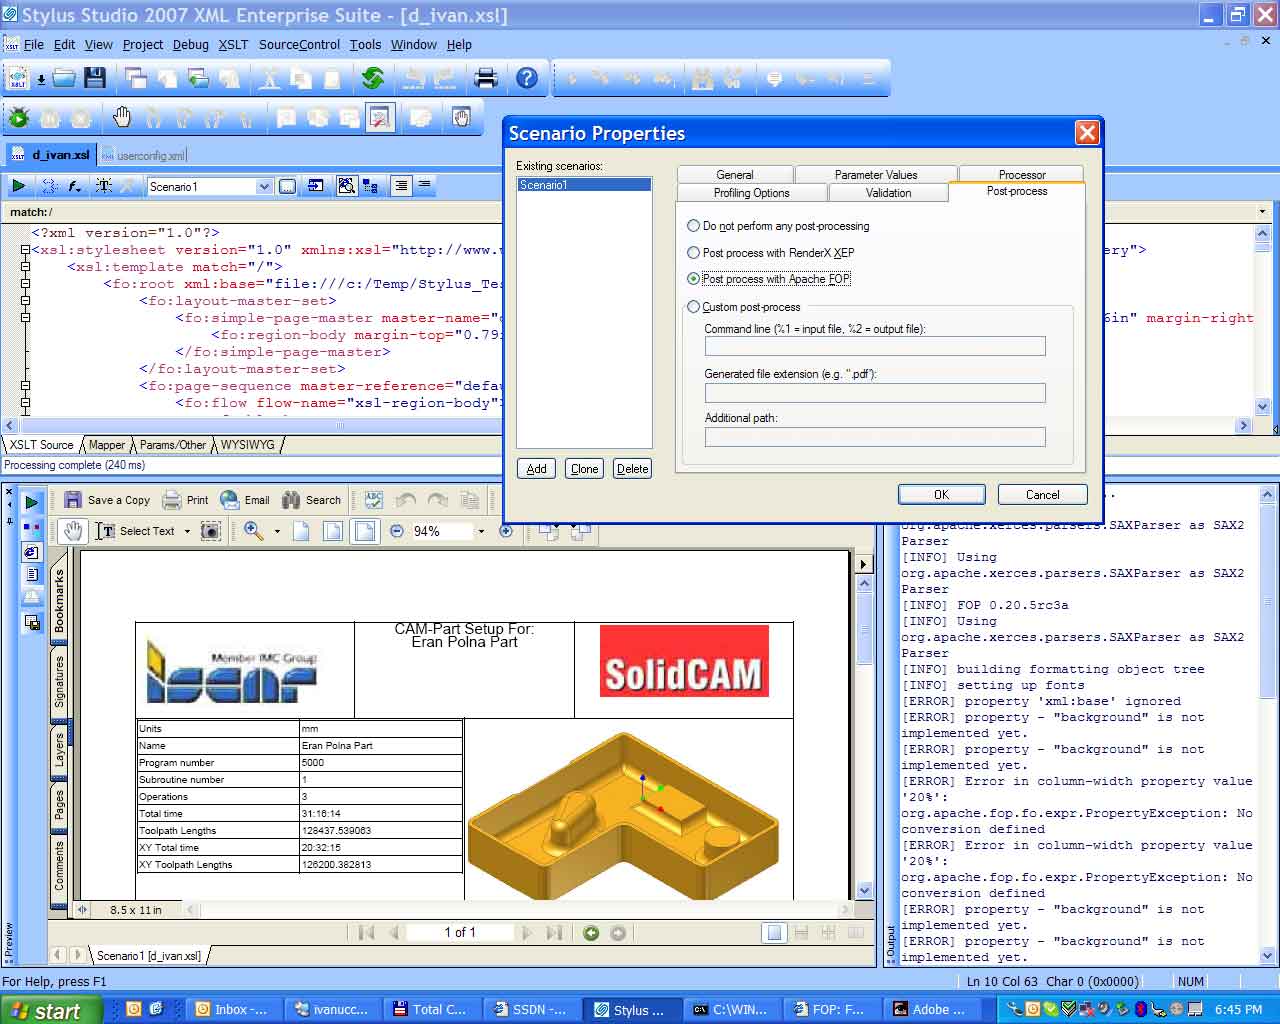
Task: Click the green Previous View arrow
Action: pyautogui.click(x=591, y=933)
